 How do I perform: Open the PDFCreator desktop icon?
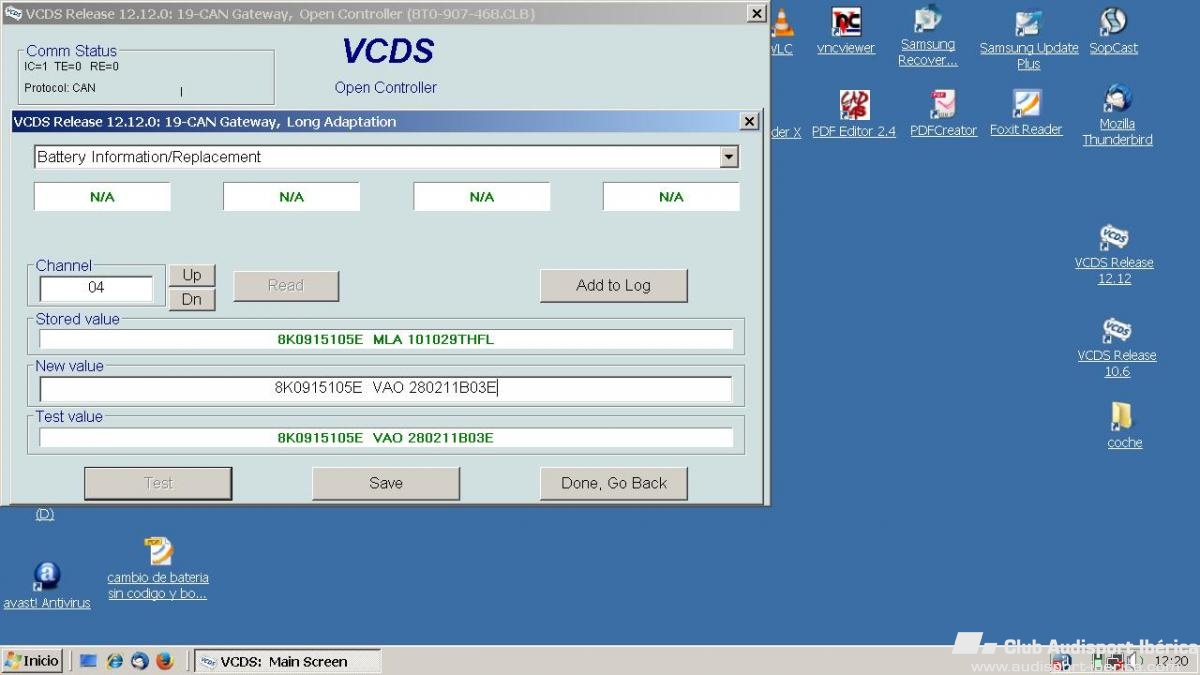tap(943, 105)
